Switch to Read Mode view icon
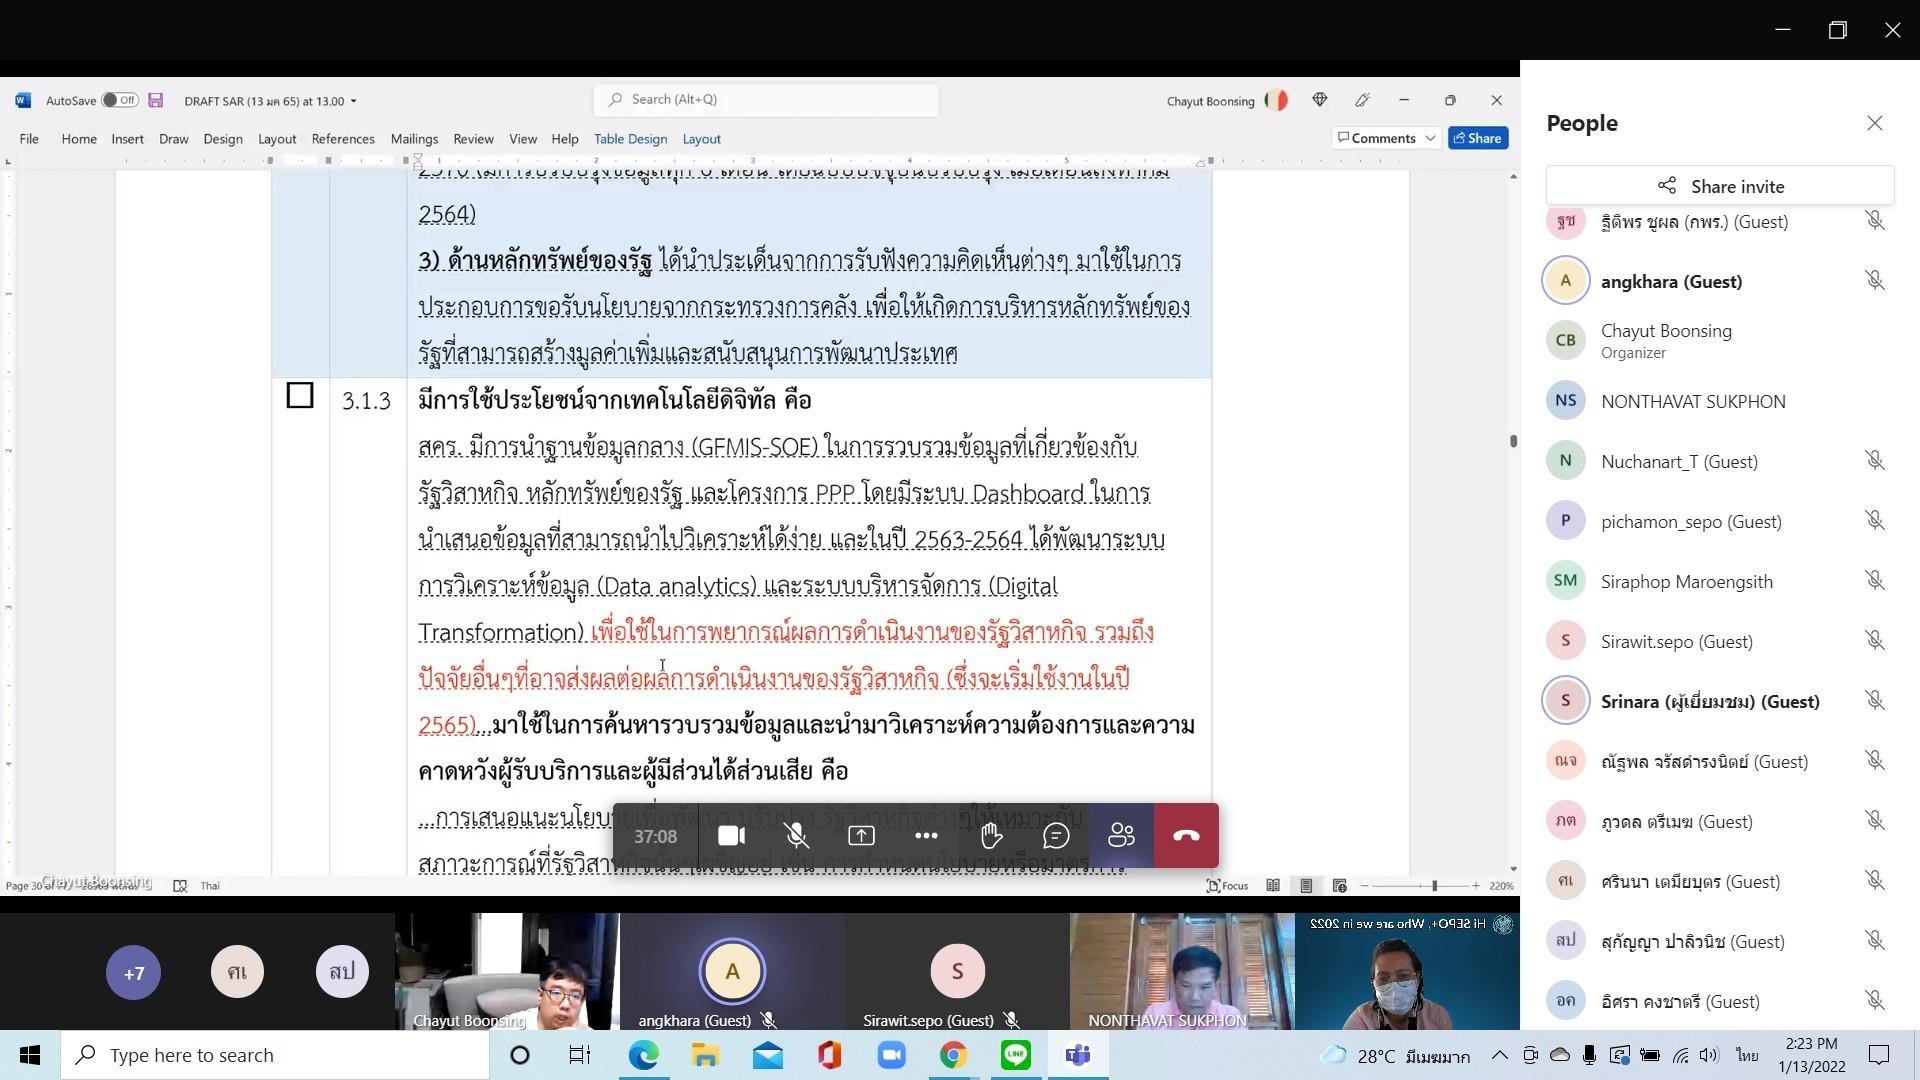This screenshot has height=1080, width=1920. pos(1273,886)
